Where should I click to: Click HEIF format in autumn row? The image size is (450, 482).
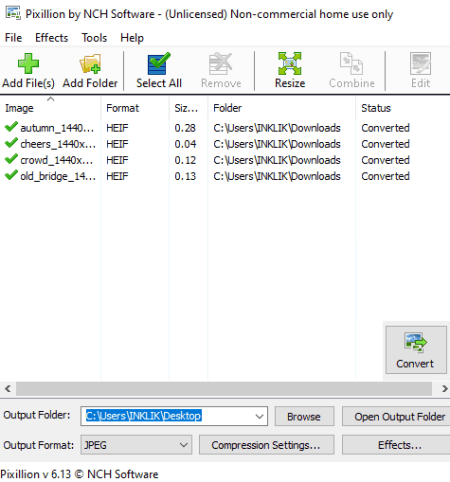tap(117, 128)
